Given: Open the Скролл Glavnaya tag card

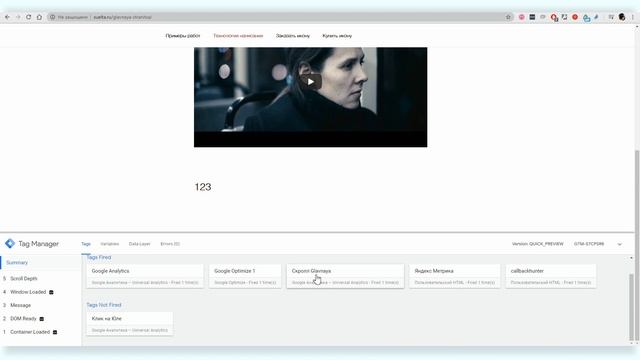Looking at the screenshot, I should pos(345,276).
